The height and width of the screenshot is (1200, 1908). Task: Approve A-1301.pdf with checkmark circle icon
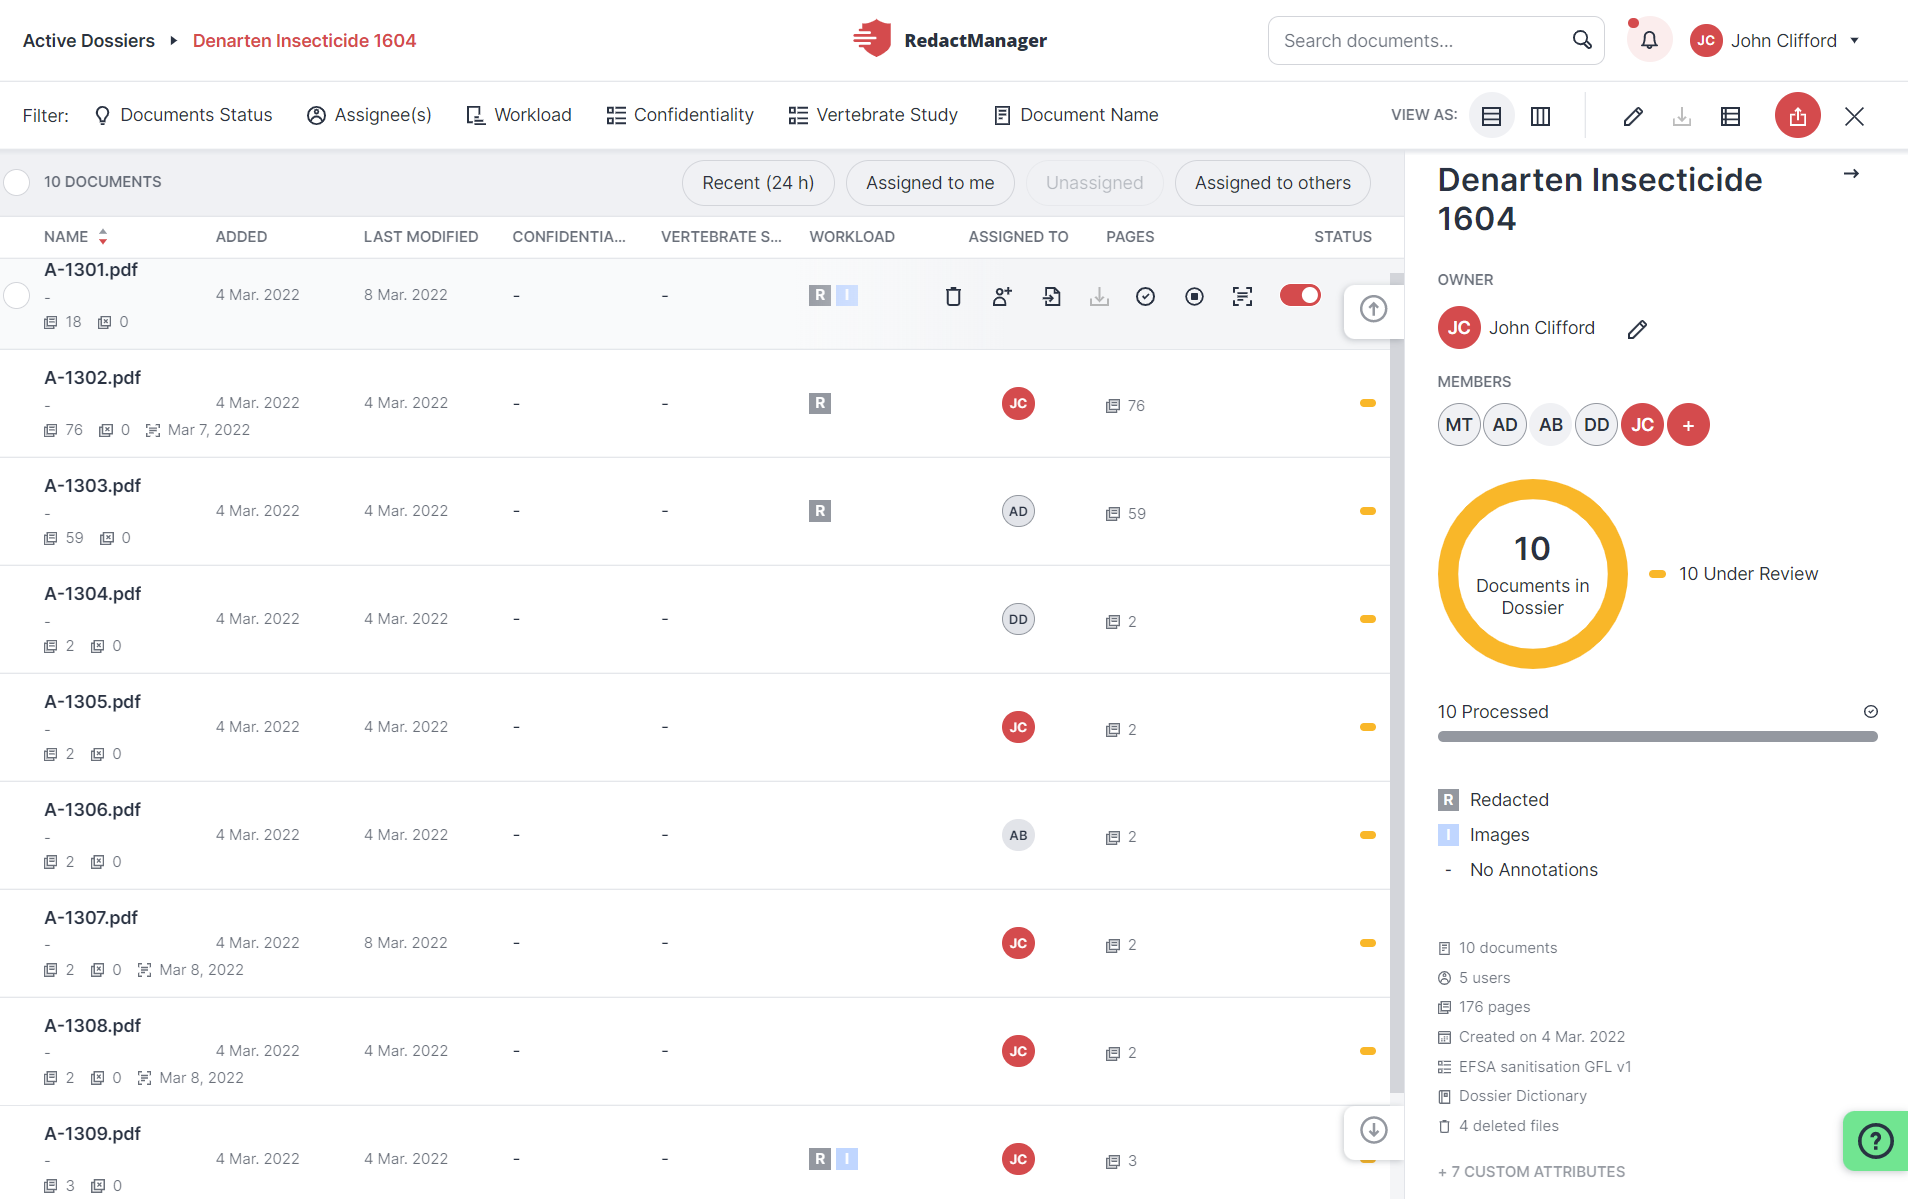click(1146, 296)
